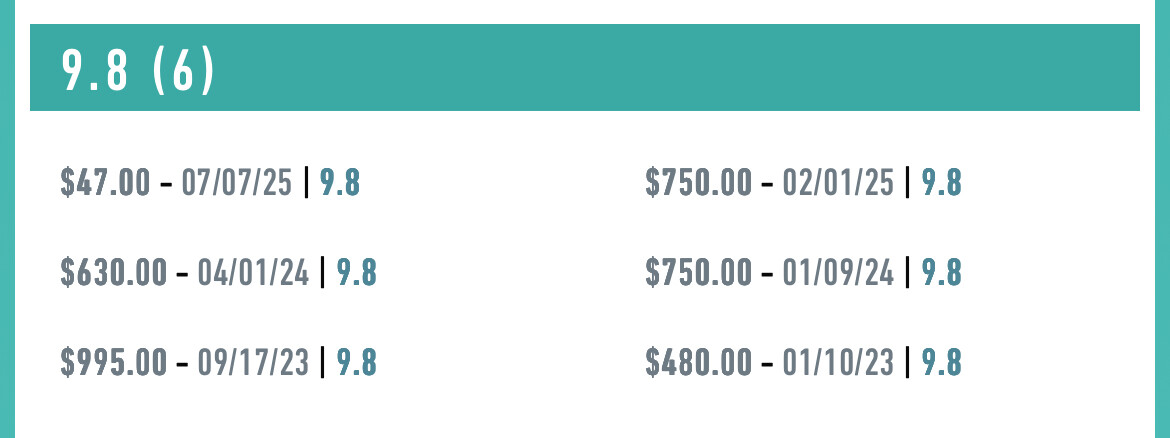Screen dimensions: 1170x438
Task: Select the 9.8 grade link beside 01/10/23
Action: 942,362
